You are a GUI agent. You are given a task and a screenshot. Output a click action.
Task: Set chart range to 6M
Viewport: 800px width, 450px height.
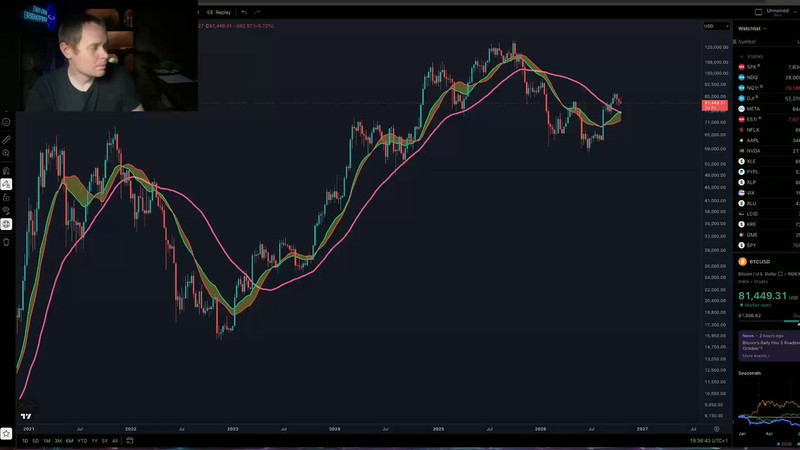(69, 441)
